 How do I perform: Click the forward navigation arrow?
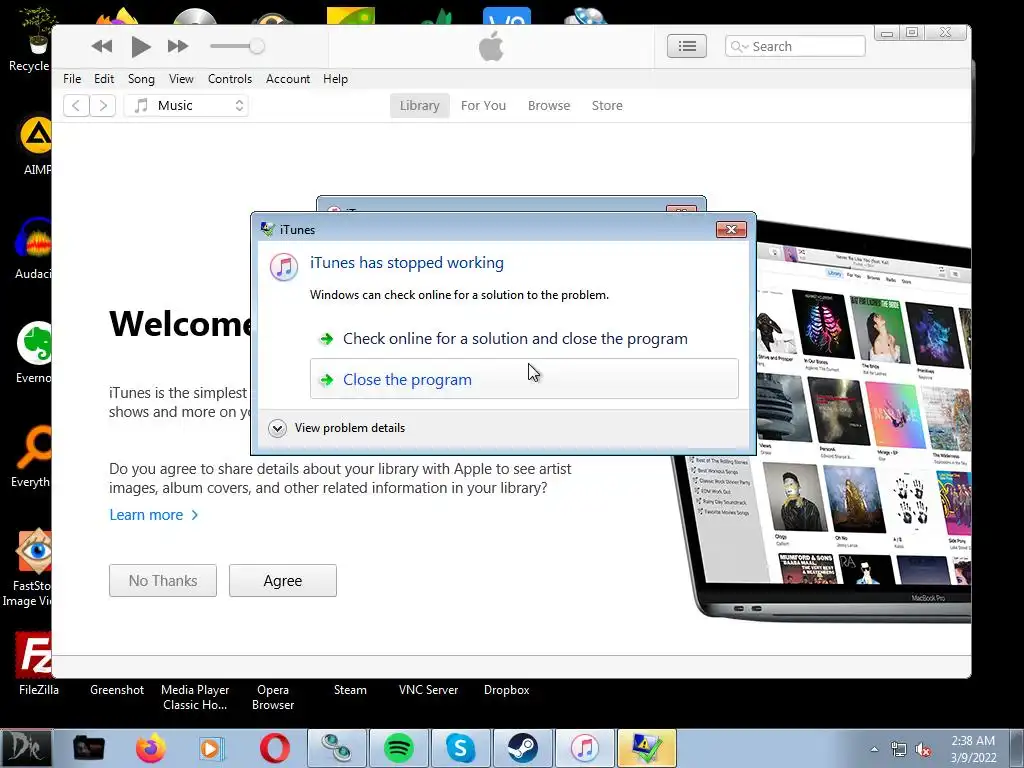point(103,105)
